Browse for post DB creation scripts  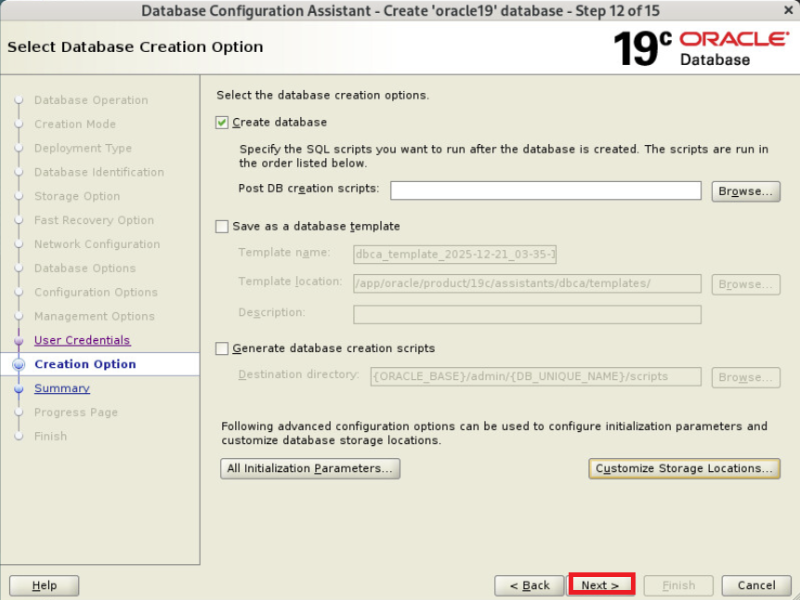point(745,191)
